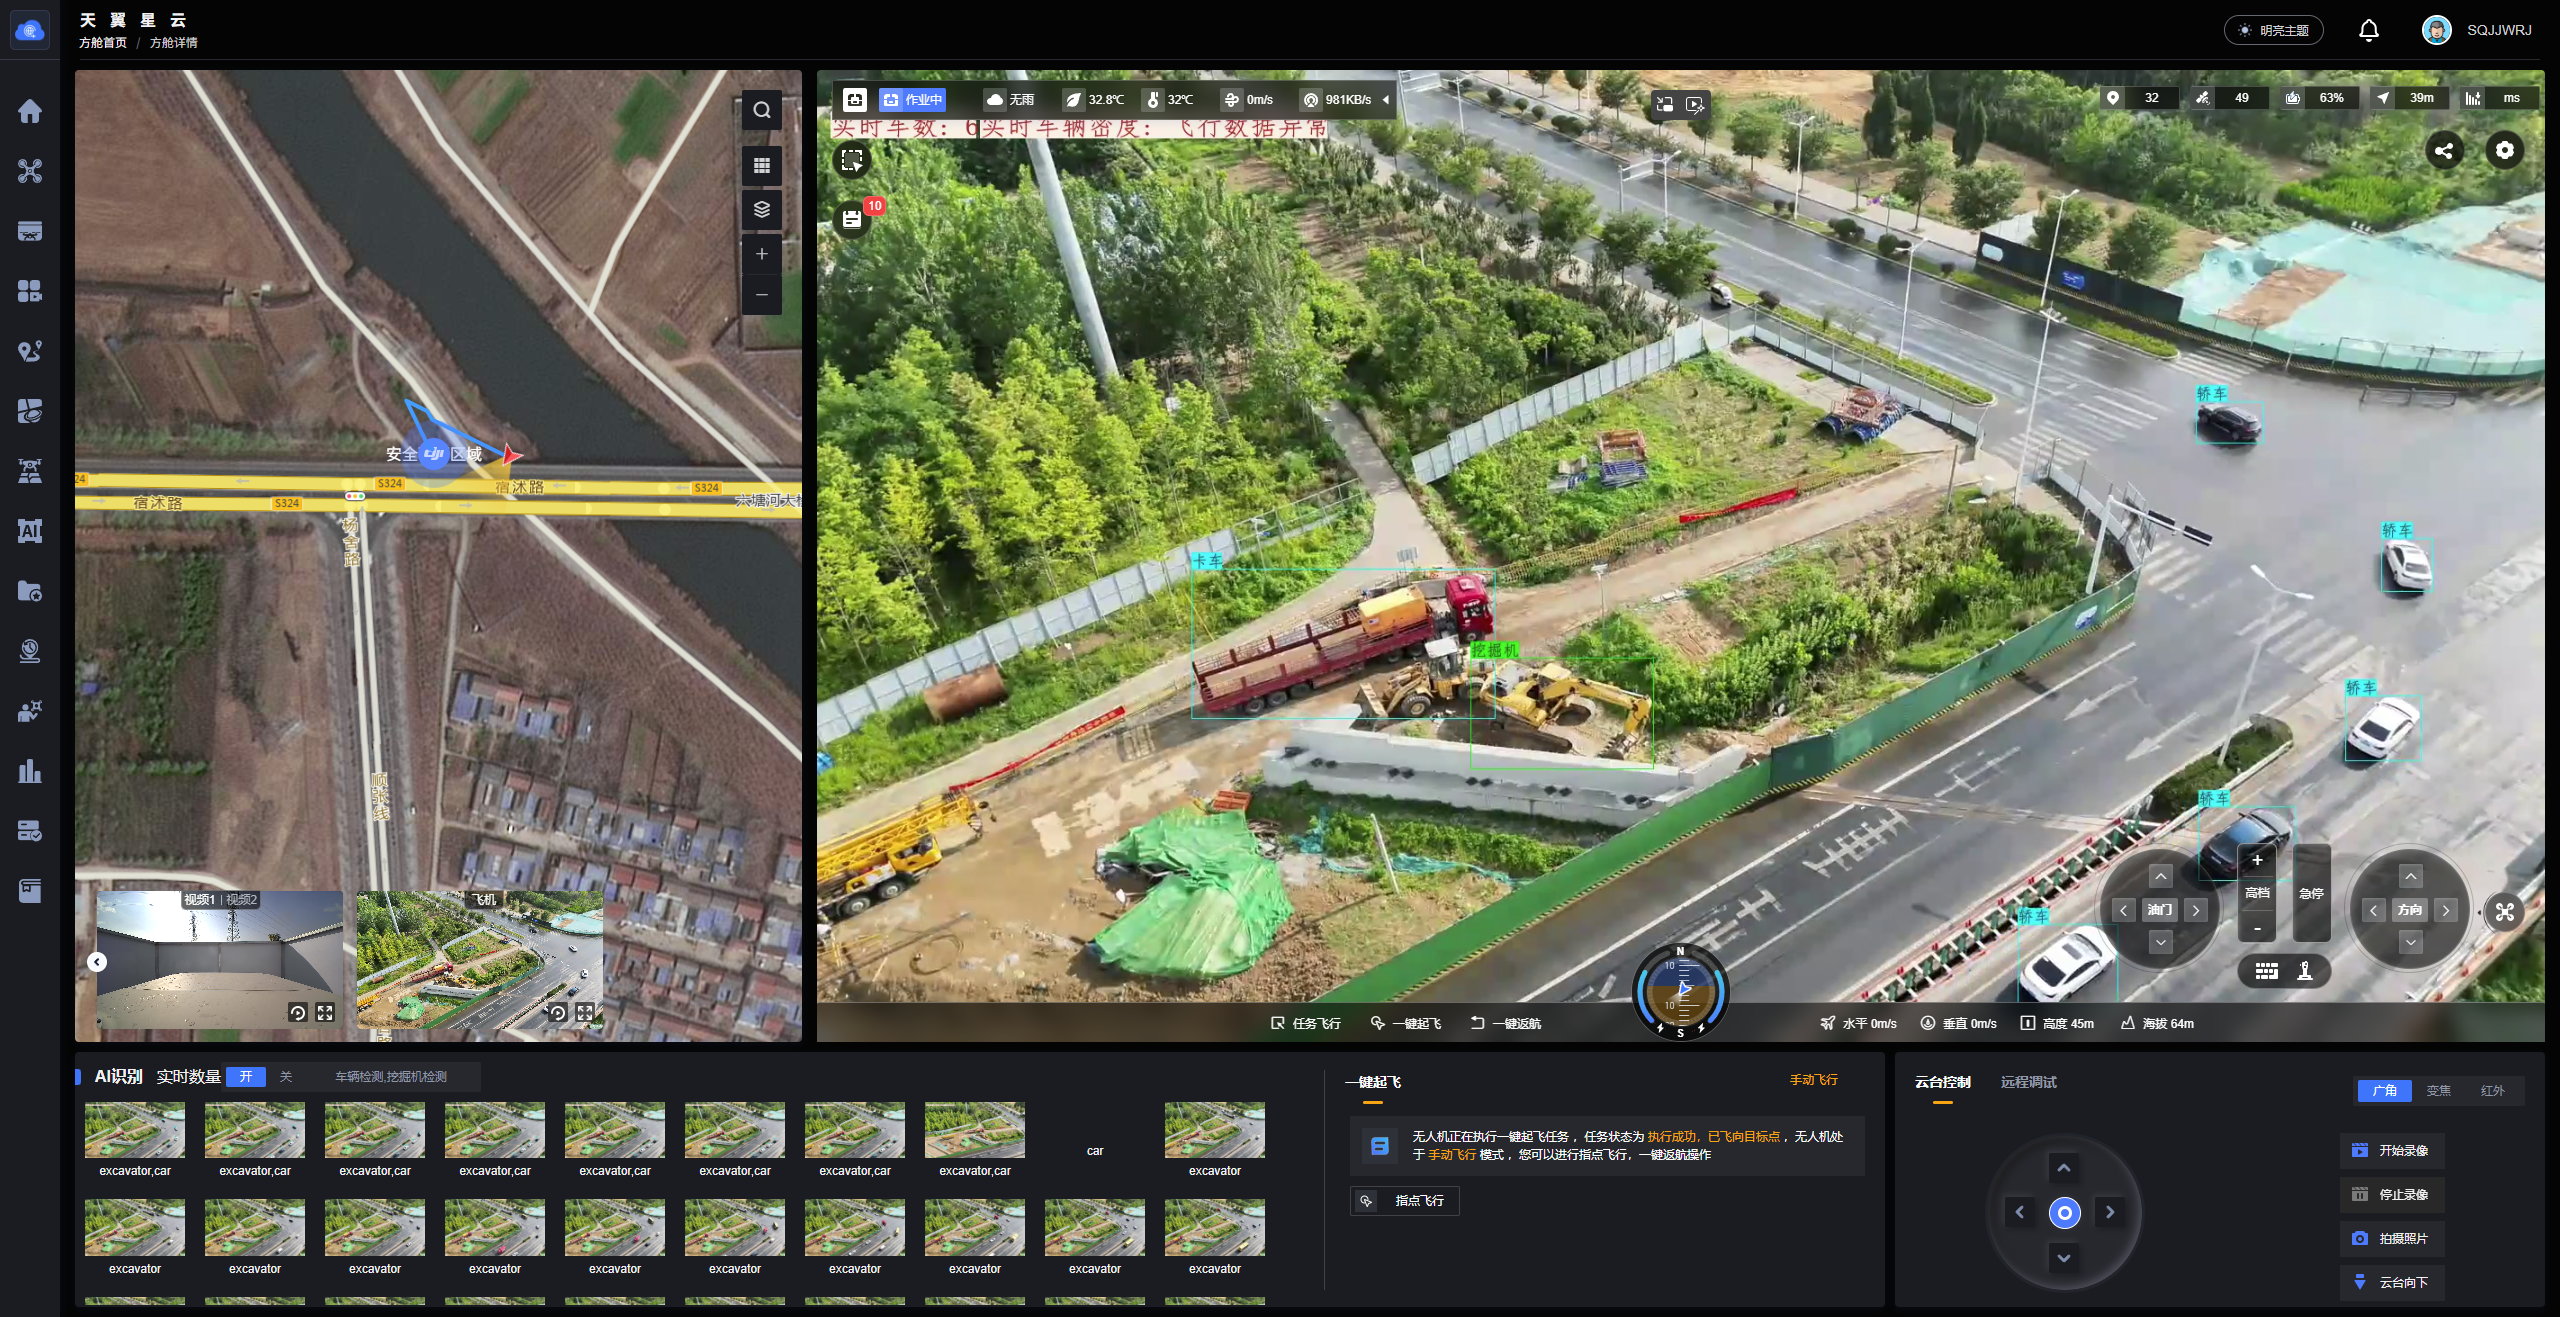Image resolution: width=2560 pixels, height=1317 pixels.
Task: Click the 一键返航 return home button
Action: click(x=1506, y=1023)
